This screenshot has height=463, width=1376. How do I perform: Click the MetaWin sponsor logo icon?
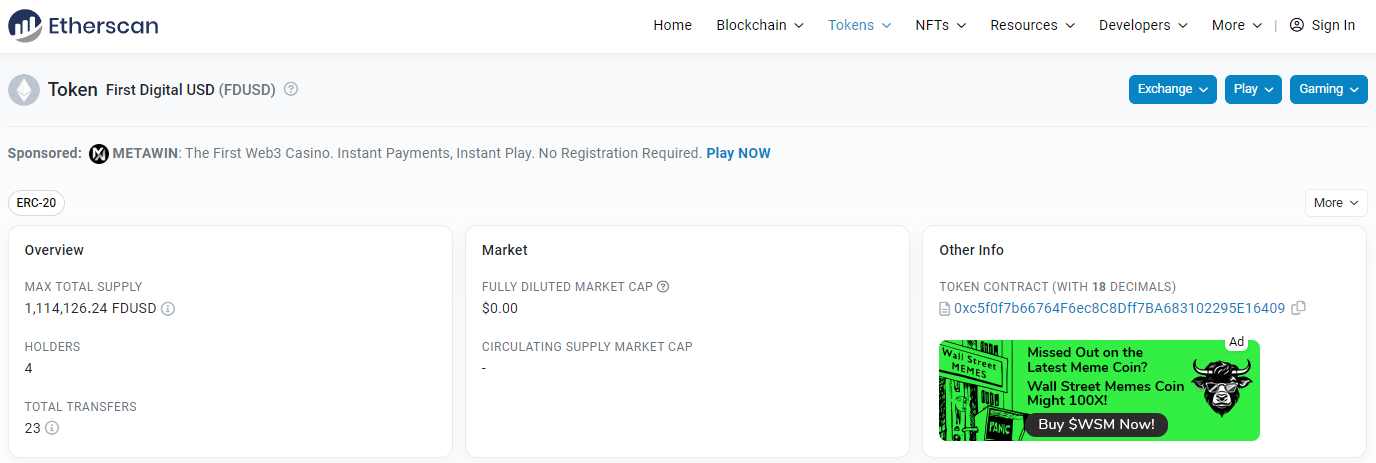[98, 154]
